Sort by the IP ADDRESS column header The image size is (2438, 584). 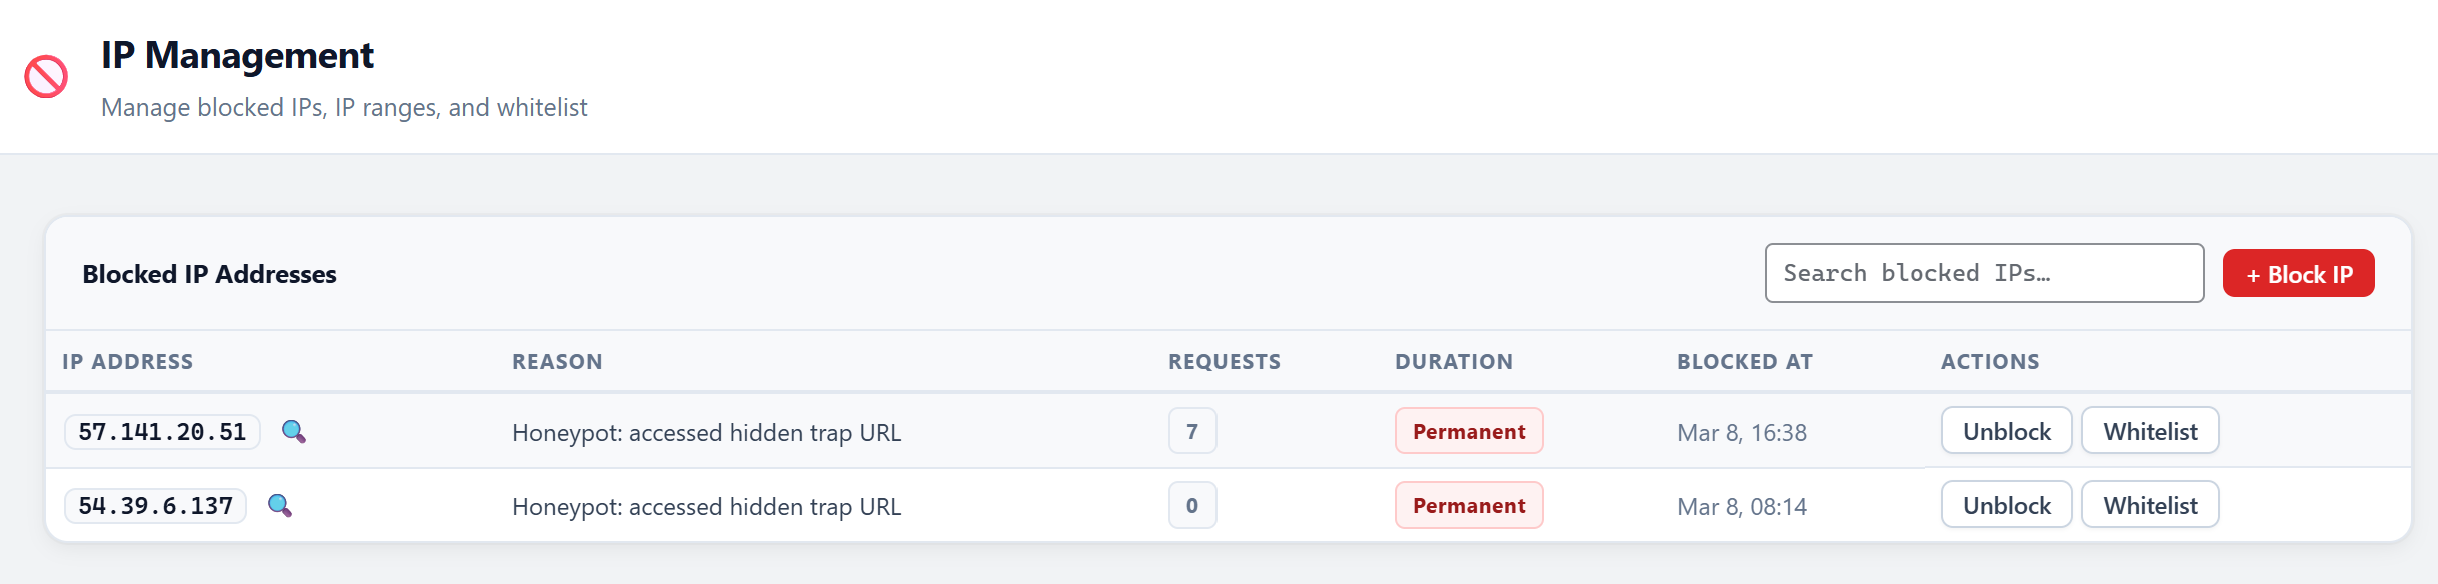coord(127,361)
